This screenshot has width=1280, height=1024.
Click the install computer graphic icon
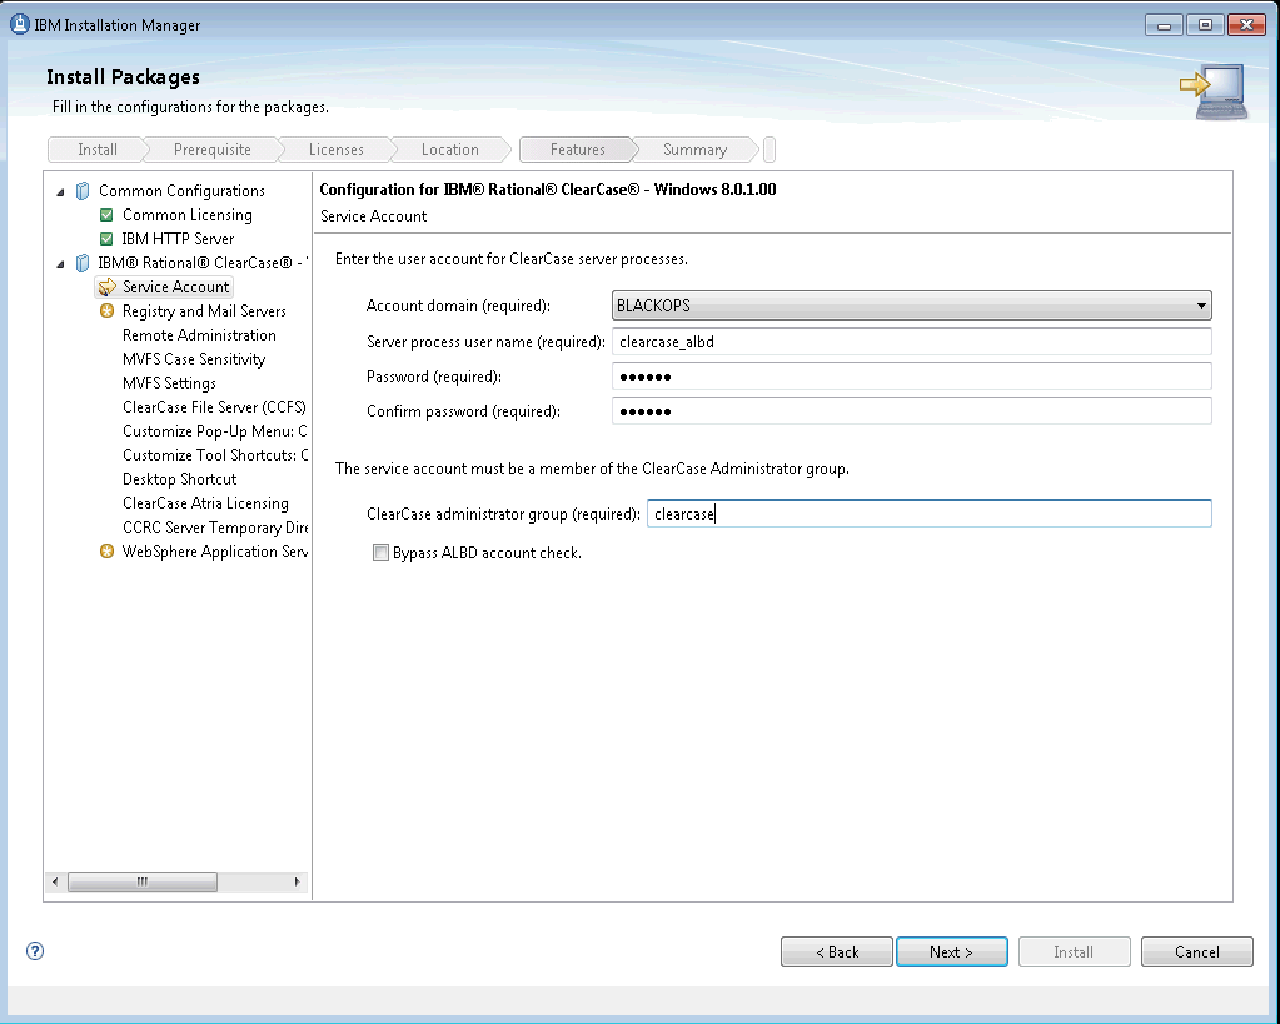(x=1214, y=92)
